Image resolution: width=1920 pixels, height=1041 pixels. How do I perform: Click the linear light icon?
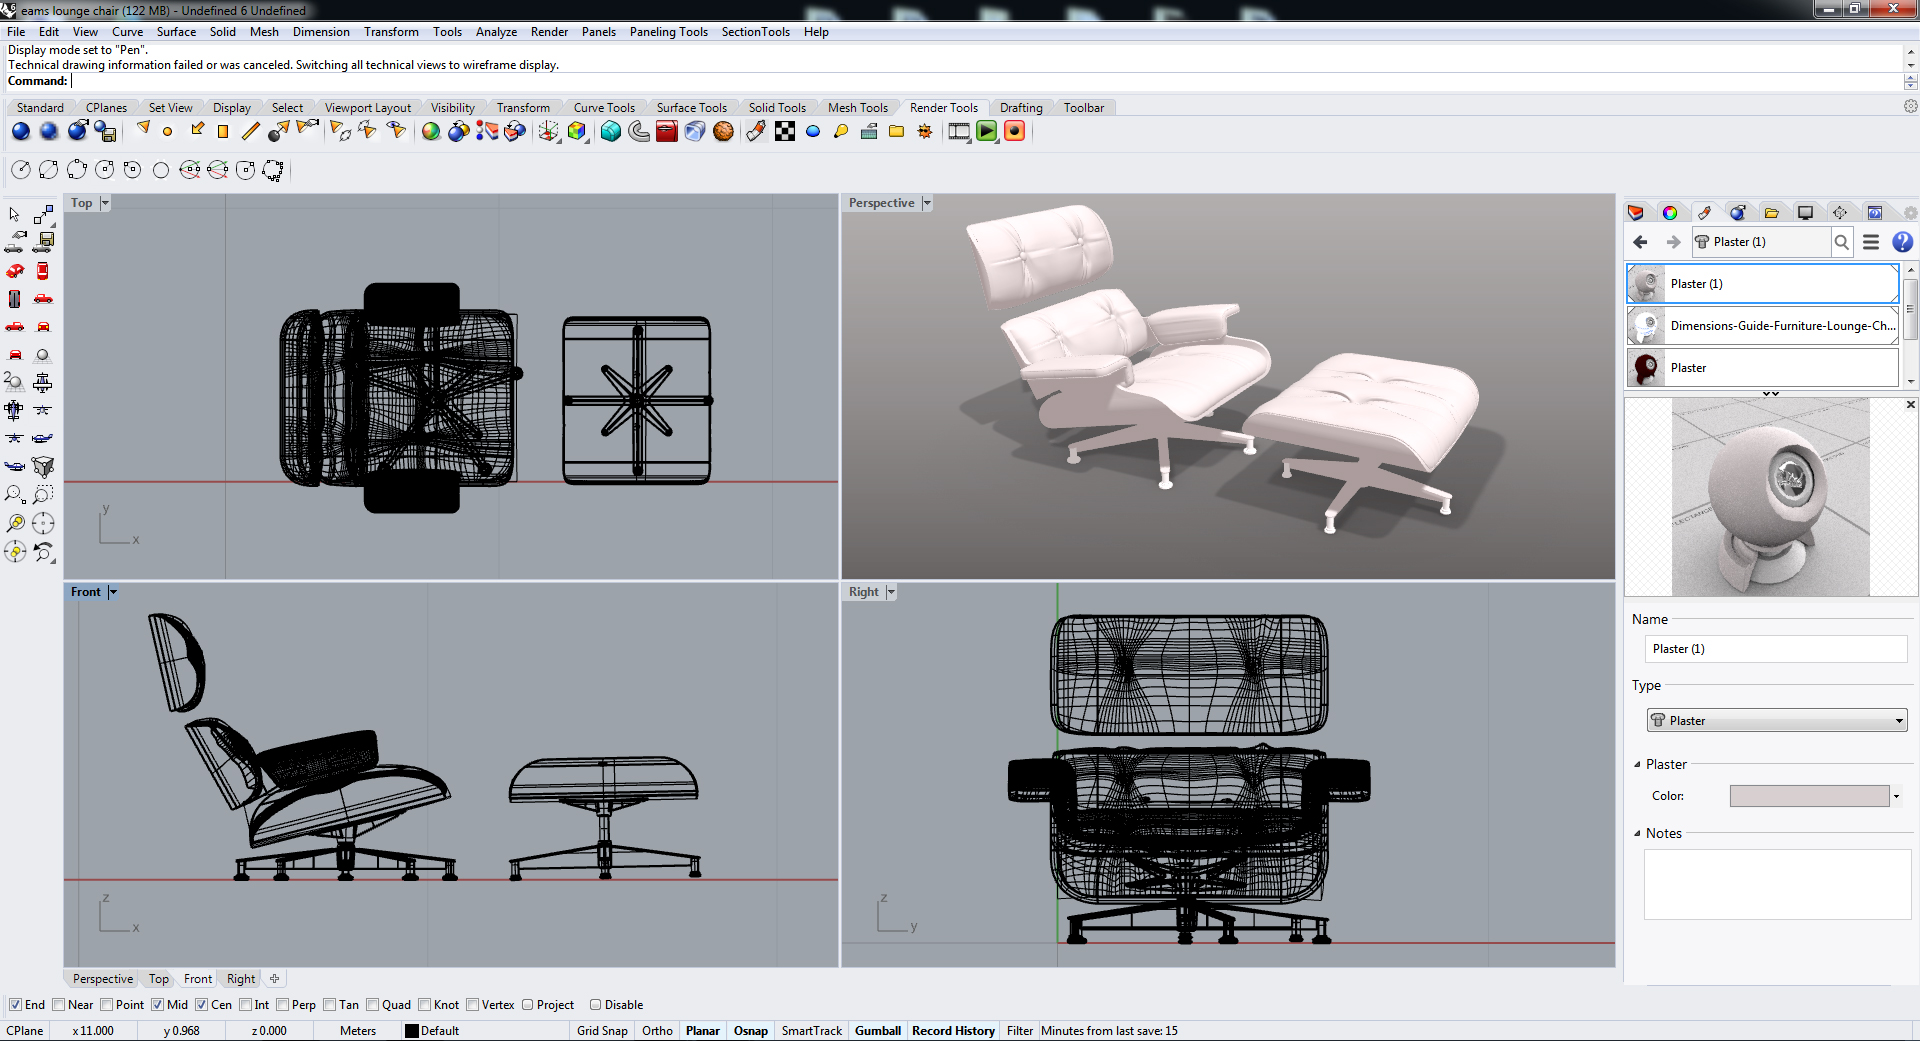(x=251, y=131)
